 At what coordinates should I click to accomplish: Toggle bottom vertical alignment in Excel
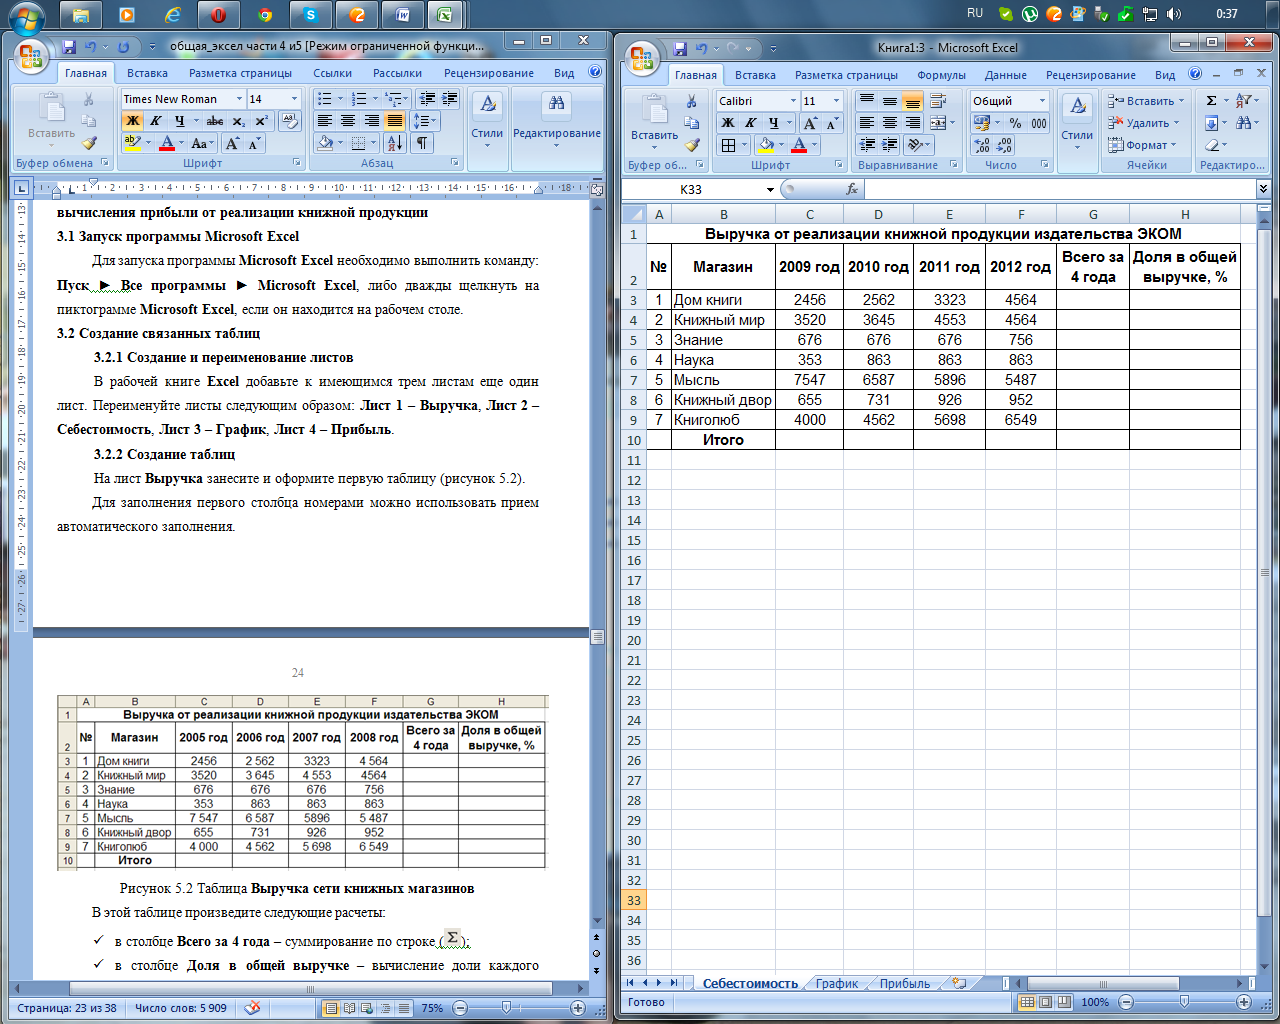point(912,101)
